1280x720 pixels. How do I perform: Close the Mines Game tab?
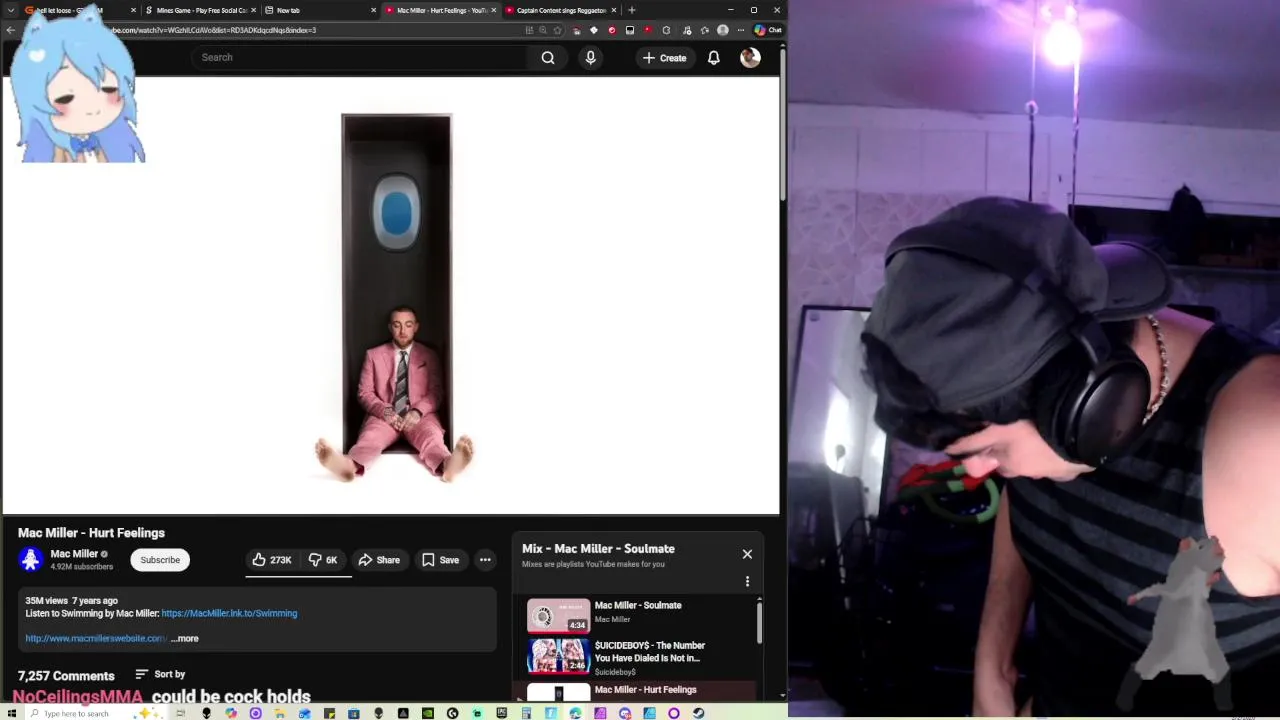[253, 10]
